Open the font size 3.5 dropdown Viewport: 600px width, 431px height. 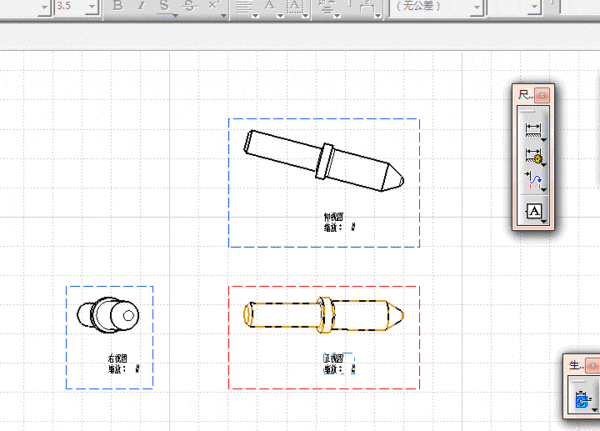pyautogui.click(x=92, y=6)
